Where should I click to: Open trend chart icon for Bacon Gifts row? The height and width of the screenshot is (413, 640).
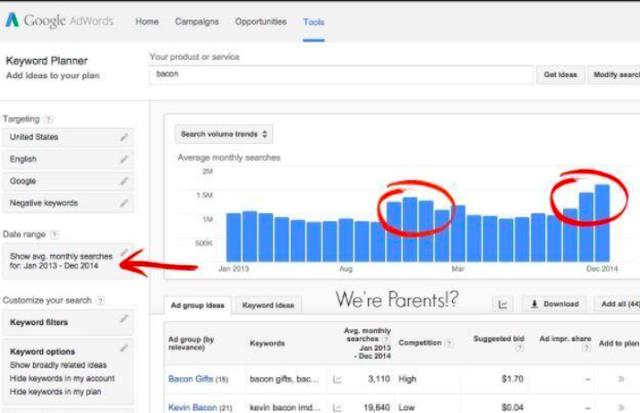pos(337,380)
